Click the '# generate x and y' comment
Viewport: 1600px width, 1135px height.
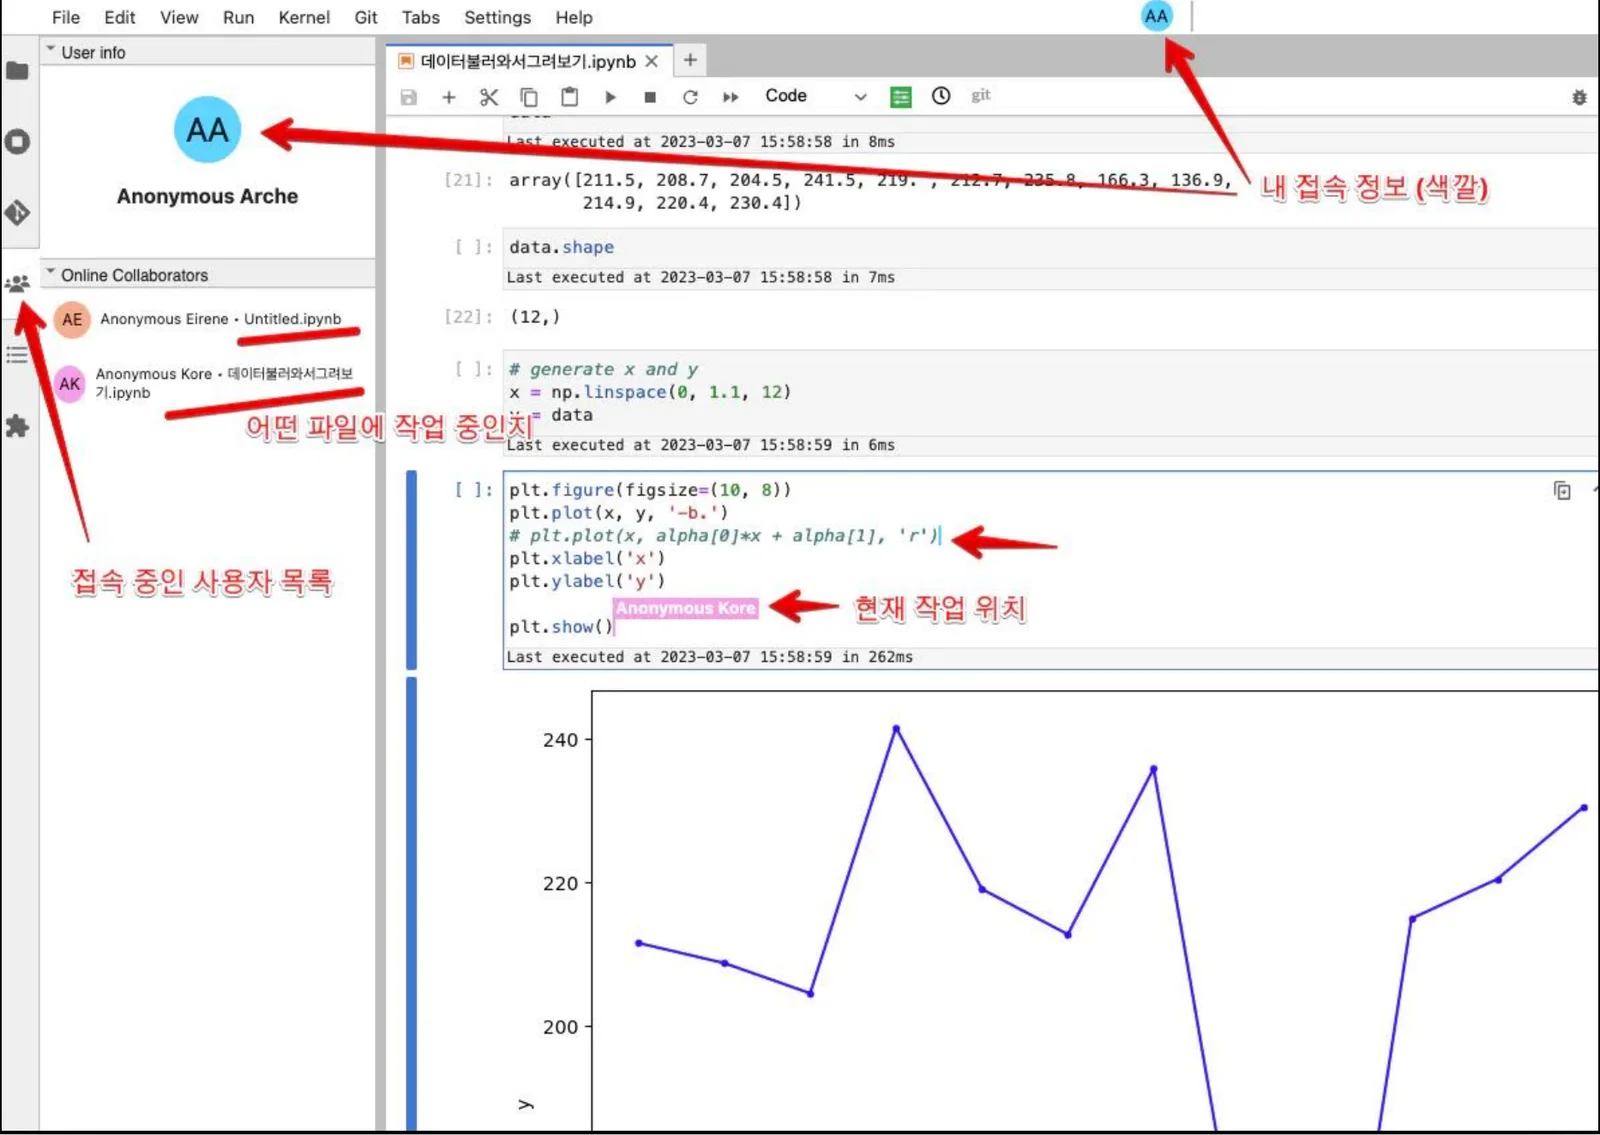[604, 369]
